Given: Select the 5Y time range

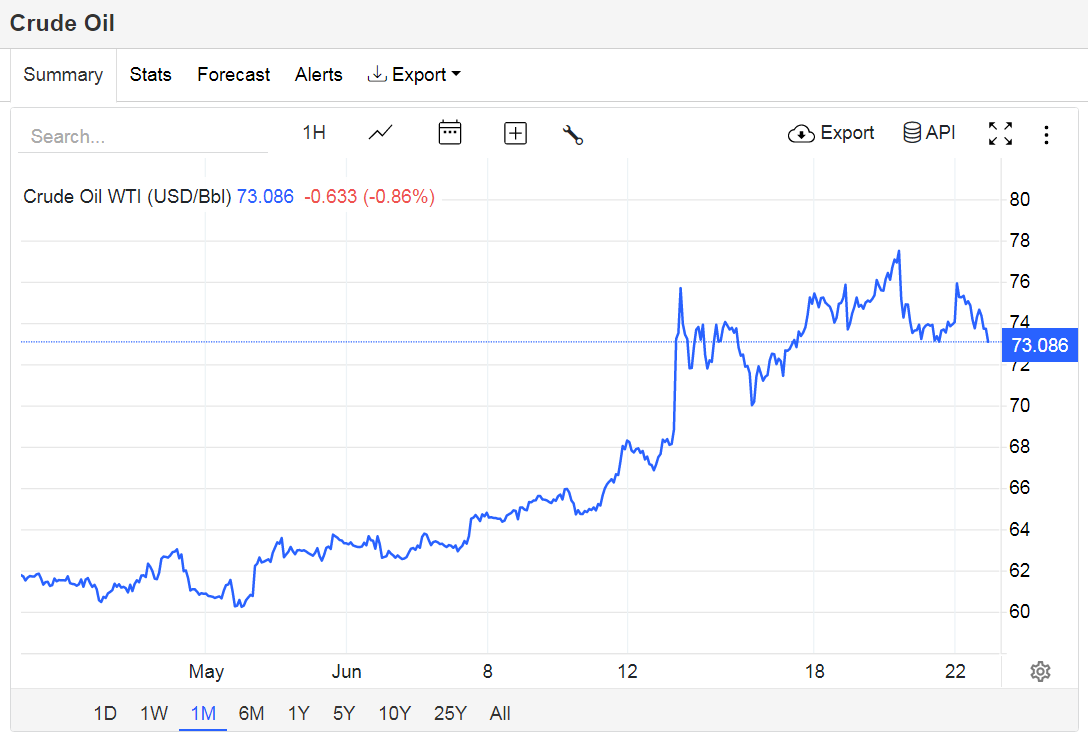Looking at the screenshot, I should [x=344, y=713].
